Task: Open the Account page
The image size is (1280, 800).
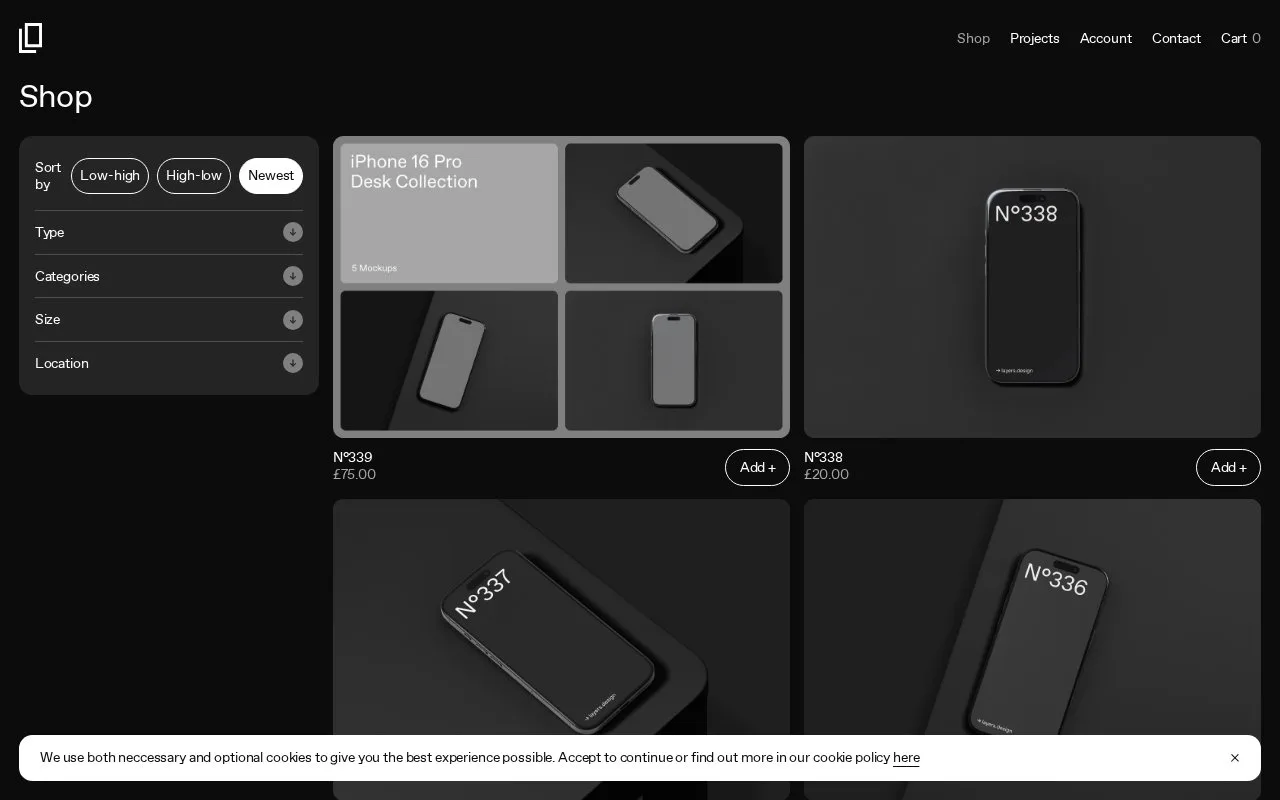Action: (1106, 38)
